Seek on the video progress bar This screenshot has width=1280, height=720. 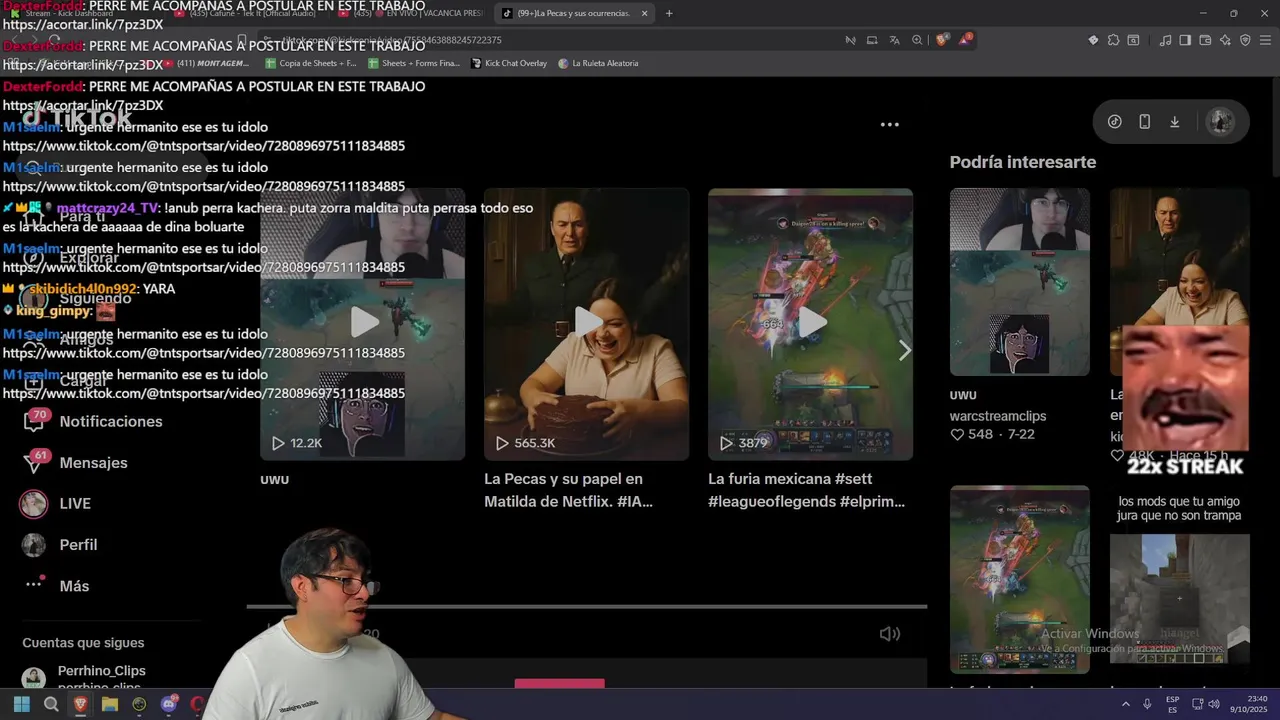[x=586, y=606]
